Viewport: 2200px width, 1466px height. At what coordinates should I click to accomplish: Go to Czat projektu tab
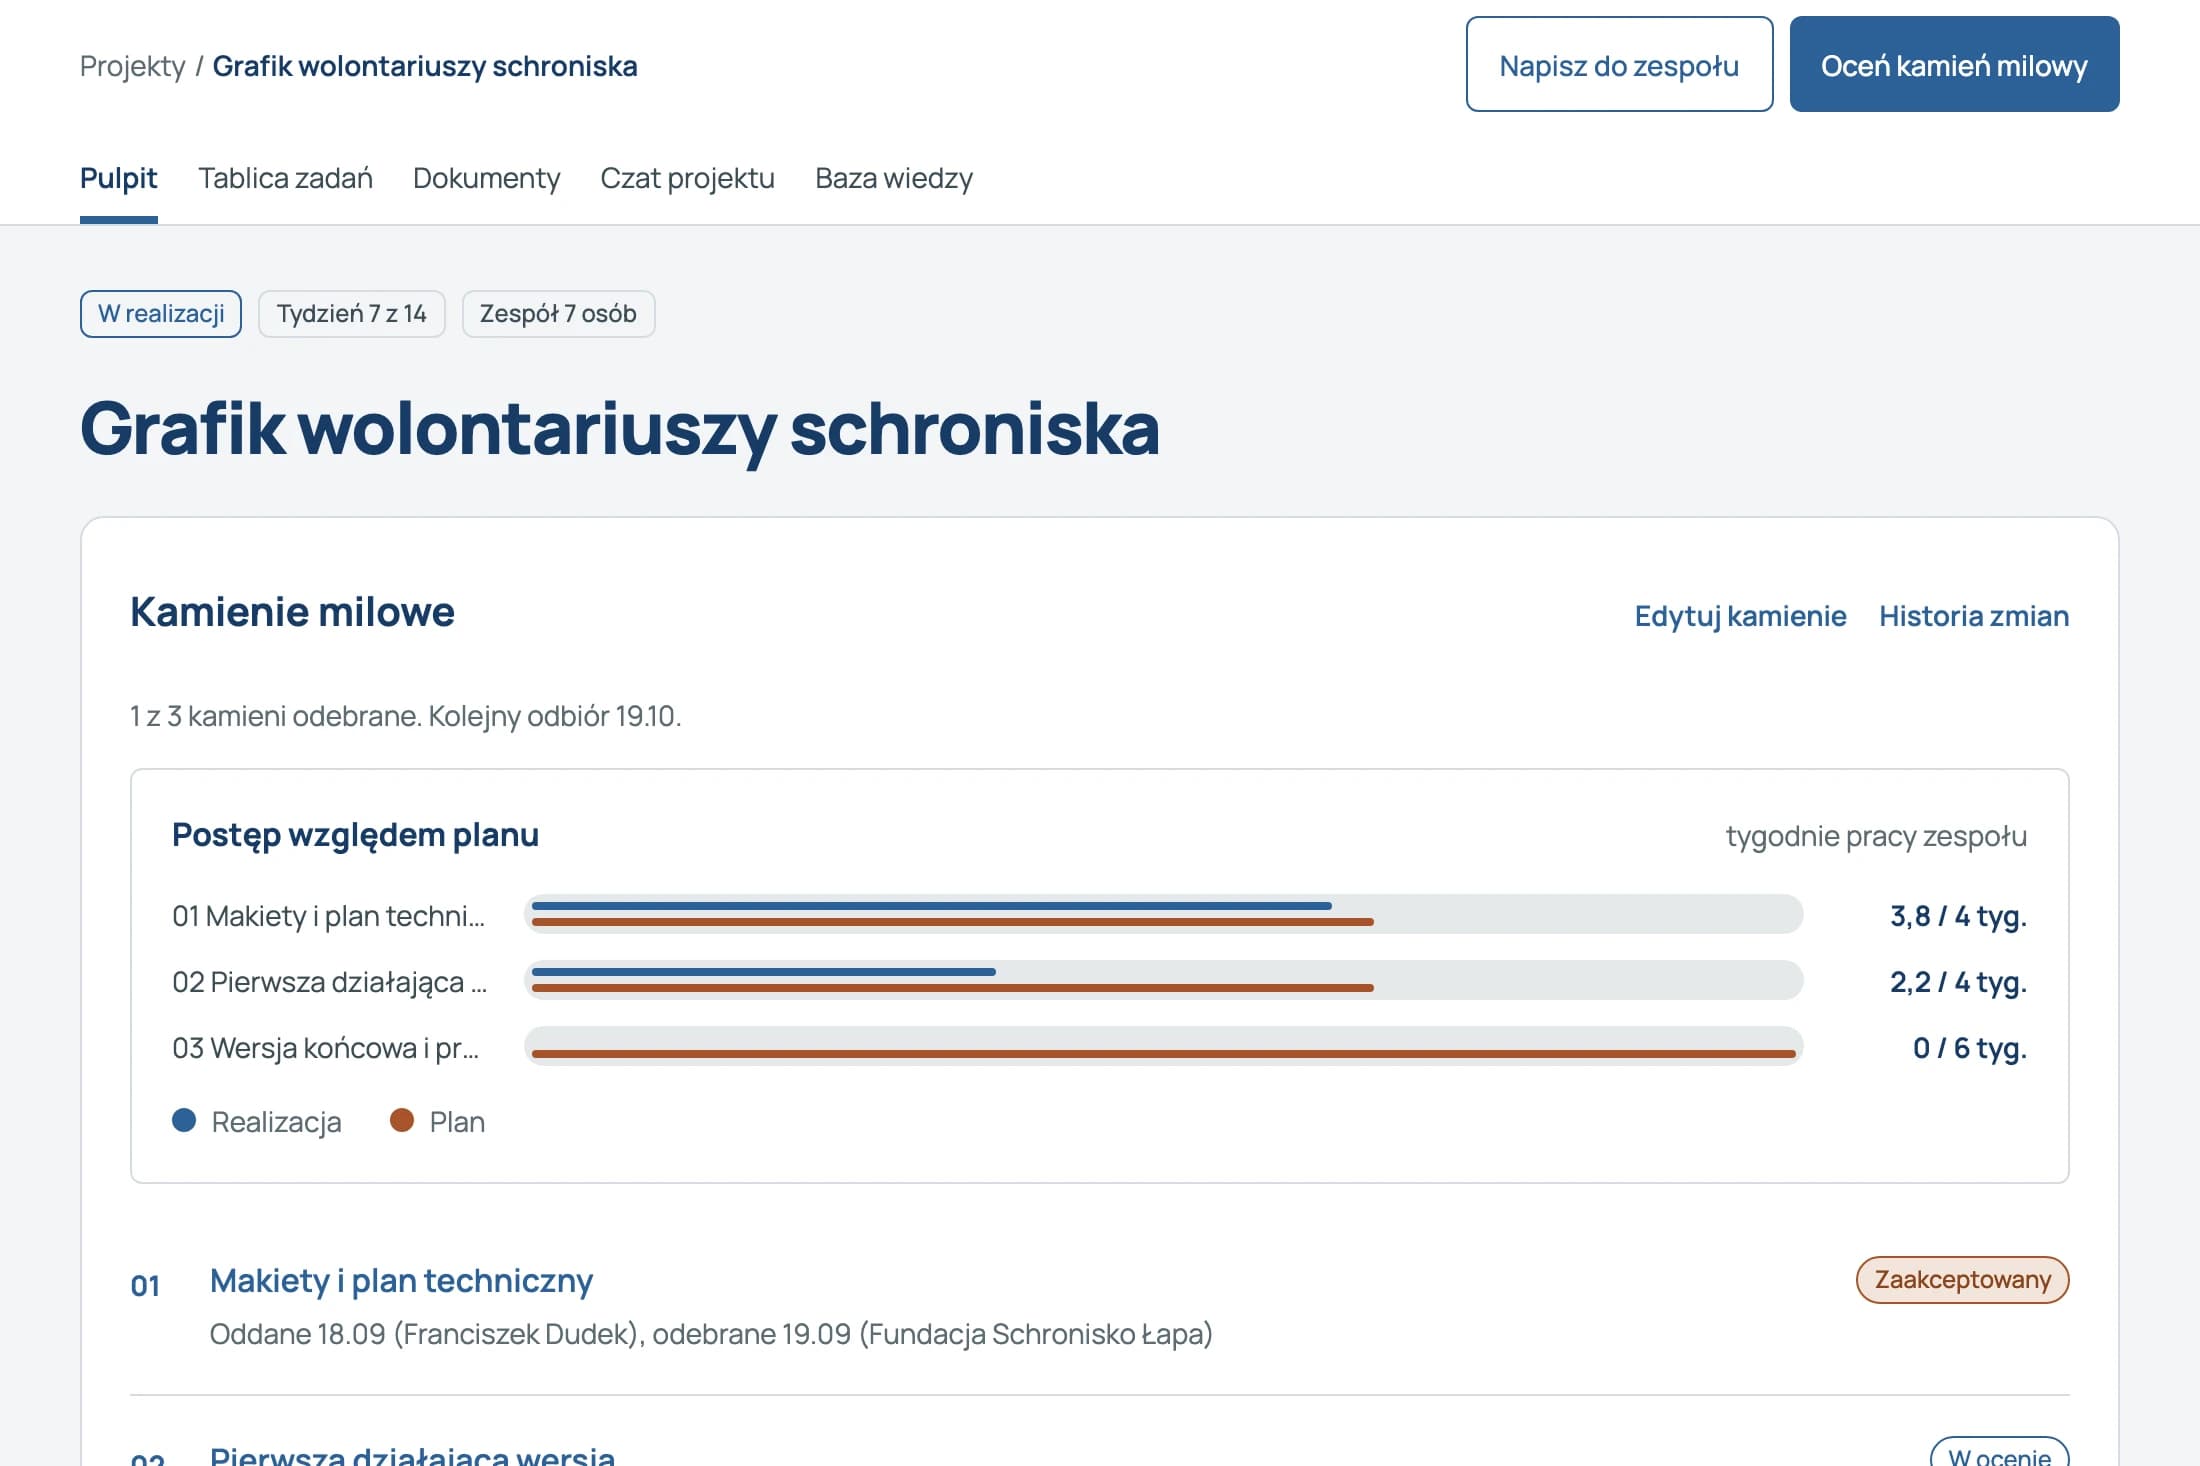click(687, 178)
